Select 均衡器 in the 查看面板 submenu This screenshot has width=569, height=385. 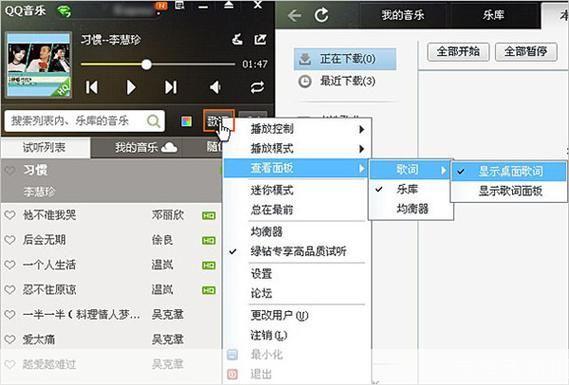click(411, 209)
